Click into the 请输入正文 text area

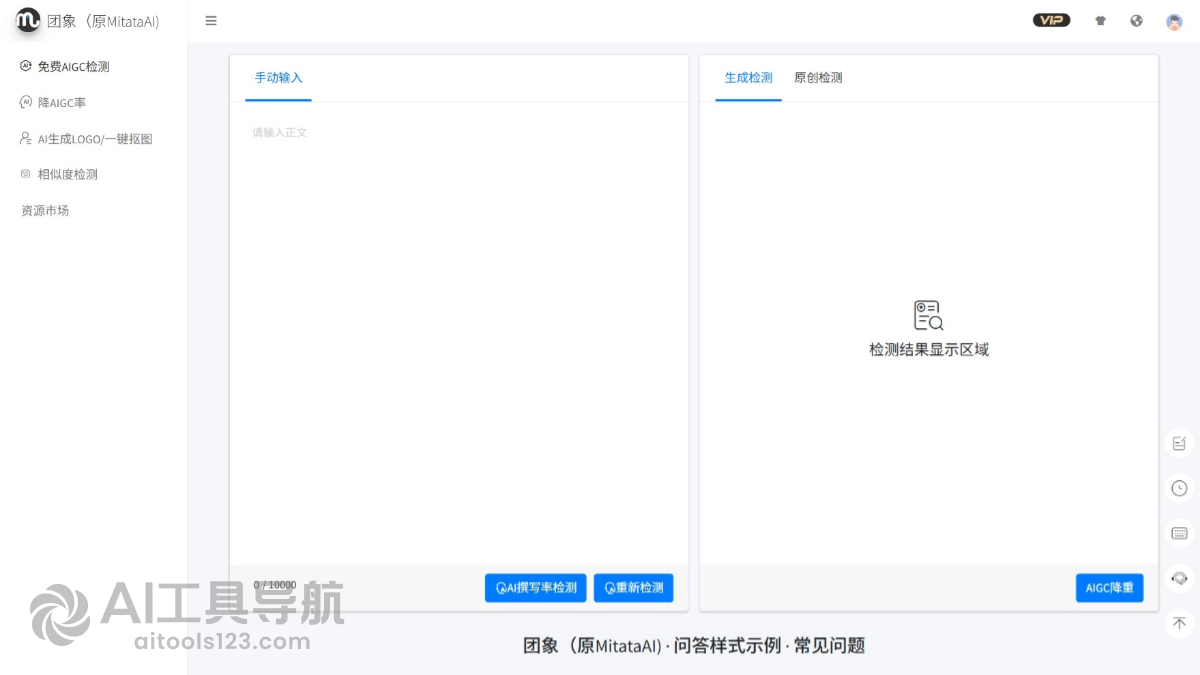458,335
